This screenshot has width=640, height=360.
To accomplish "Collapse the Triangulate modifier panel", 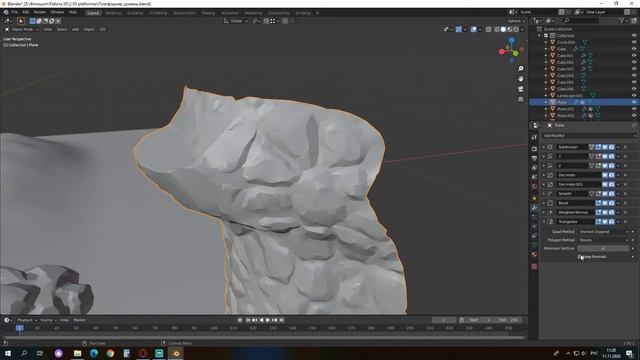I will coord(544,222).
